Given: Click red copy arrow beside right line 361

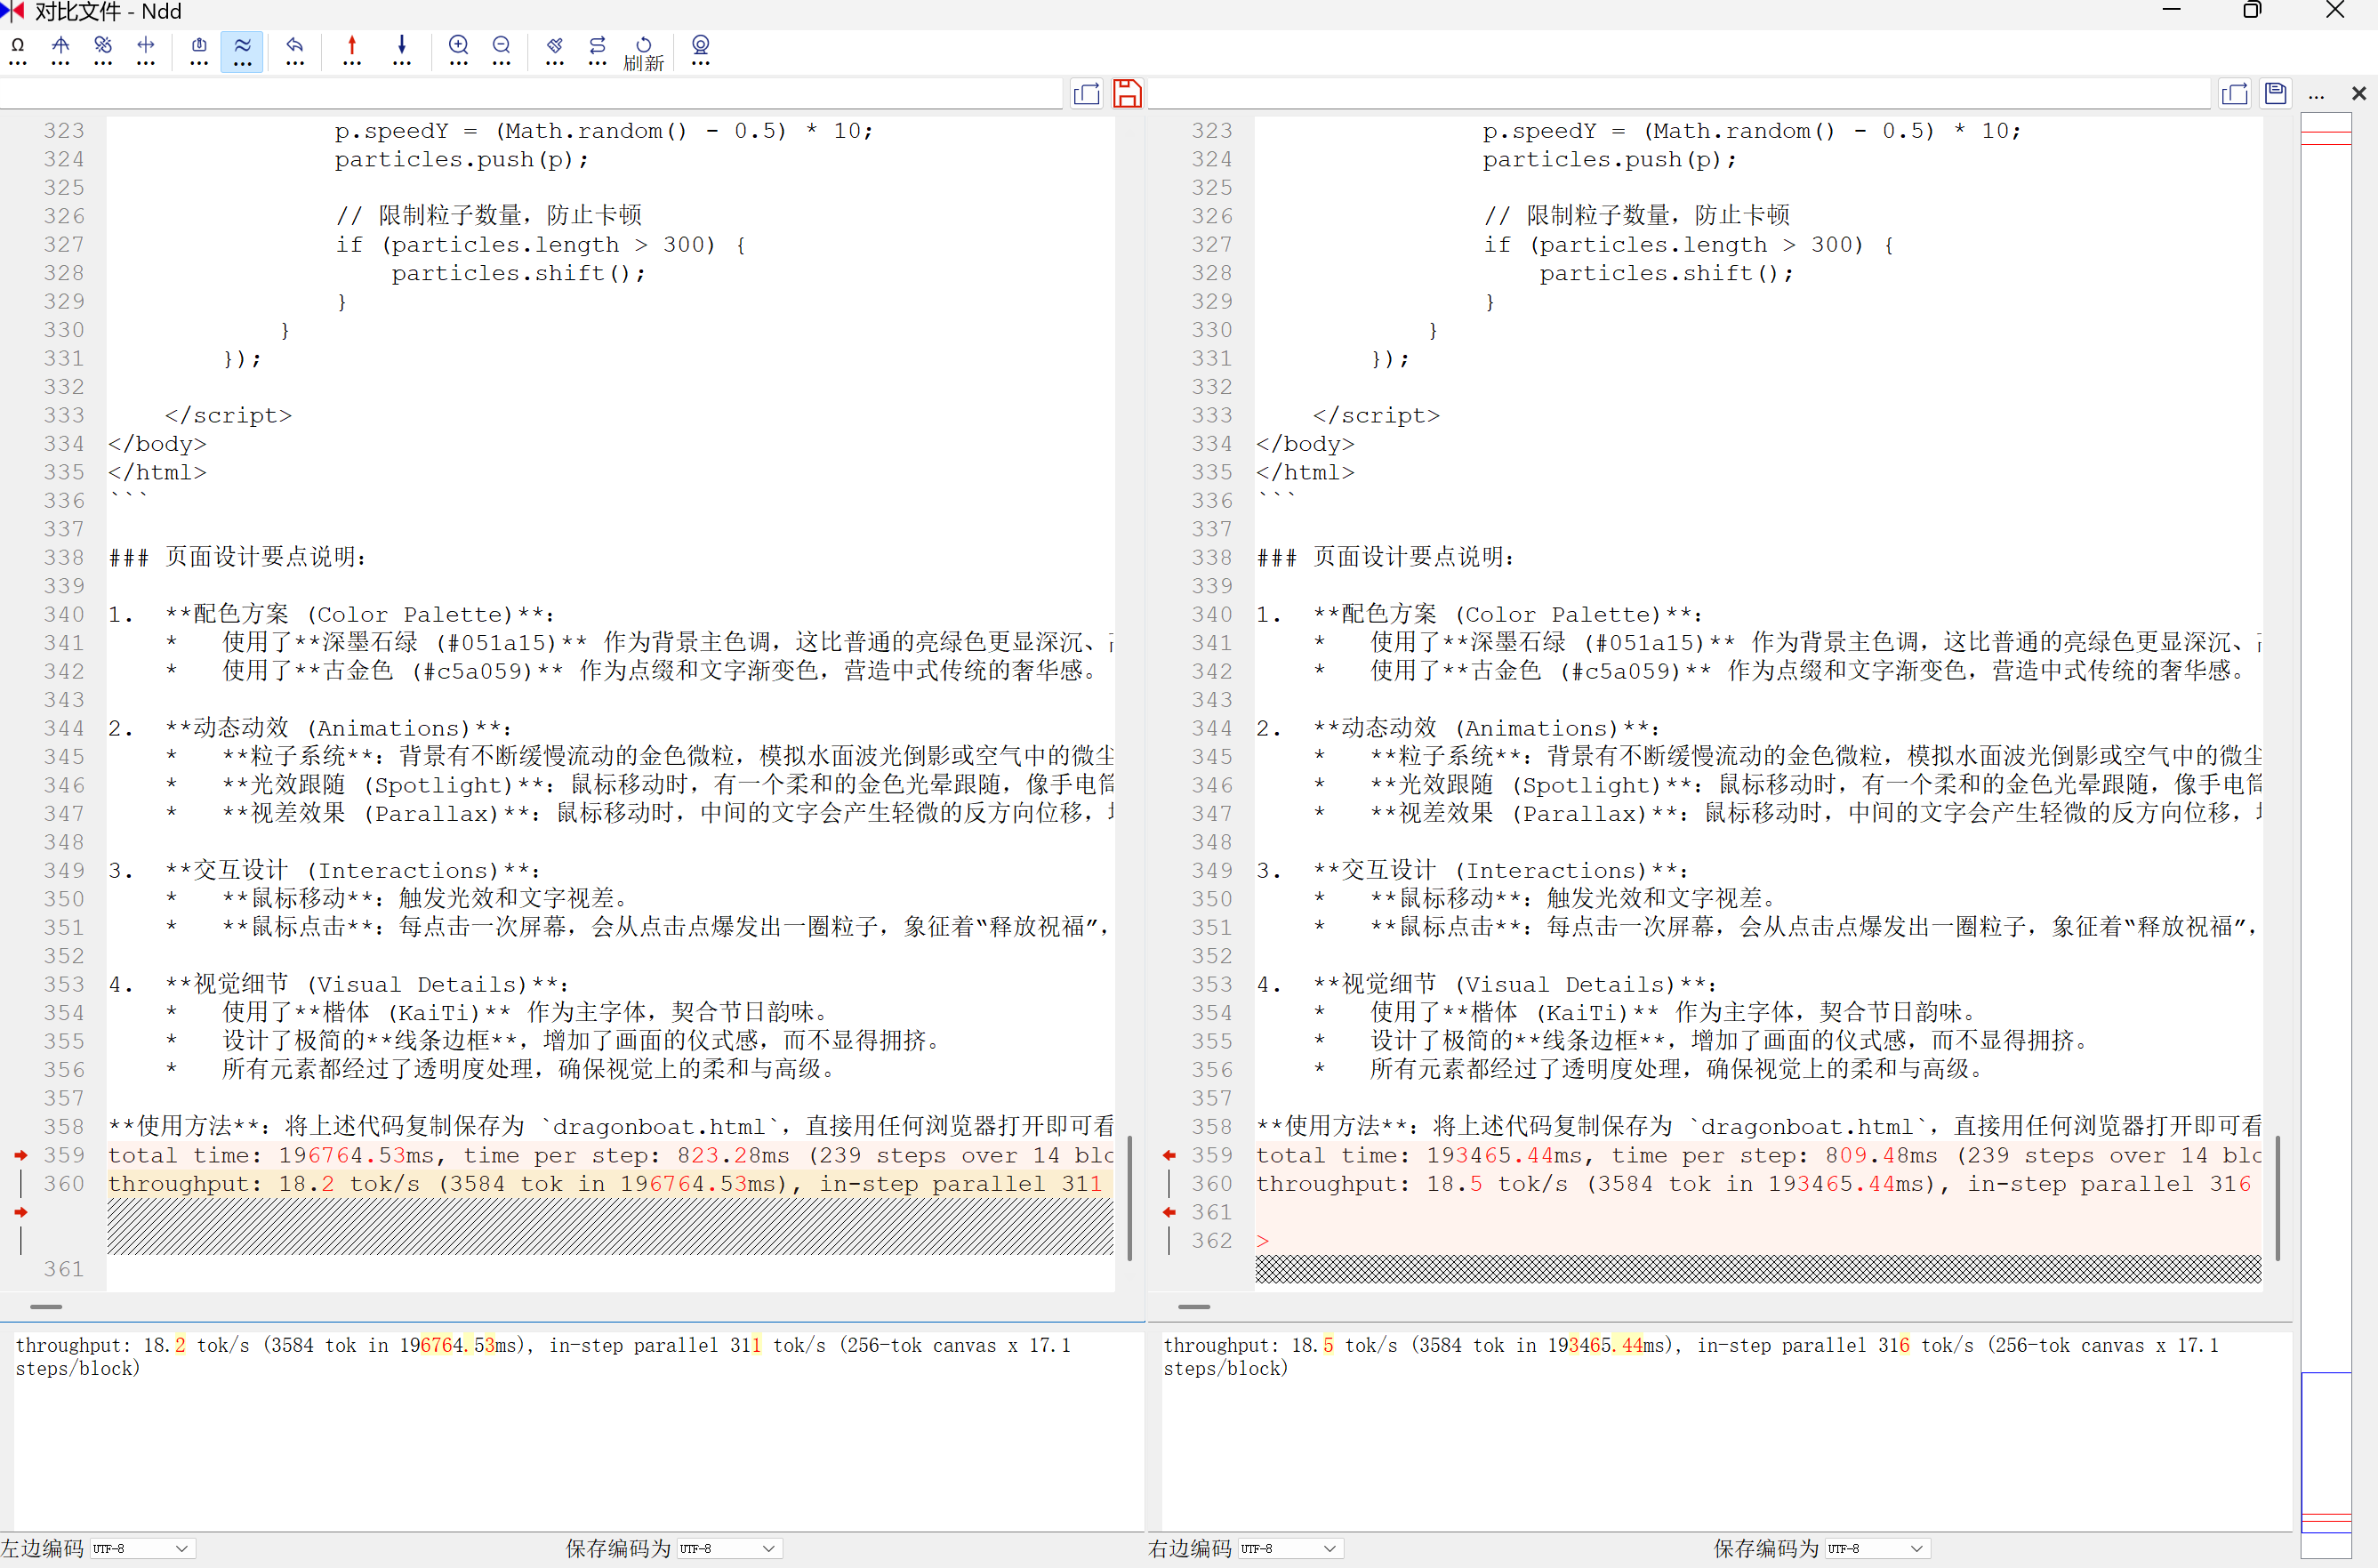Looking at the screenshot, I should point(1169,1213).
